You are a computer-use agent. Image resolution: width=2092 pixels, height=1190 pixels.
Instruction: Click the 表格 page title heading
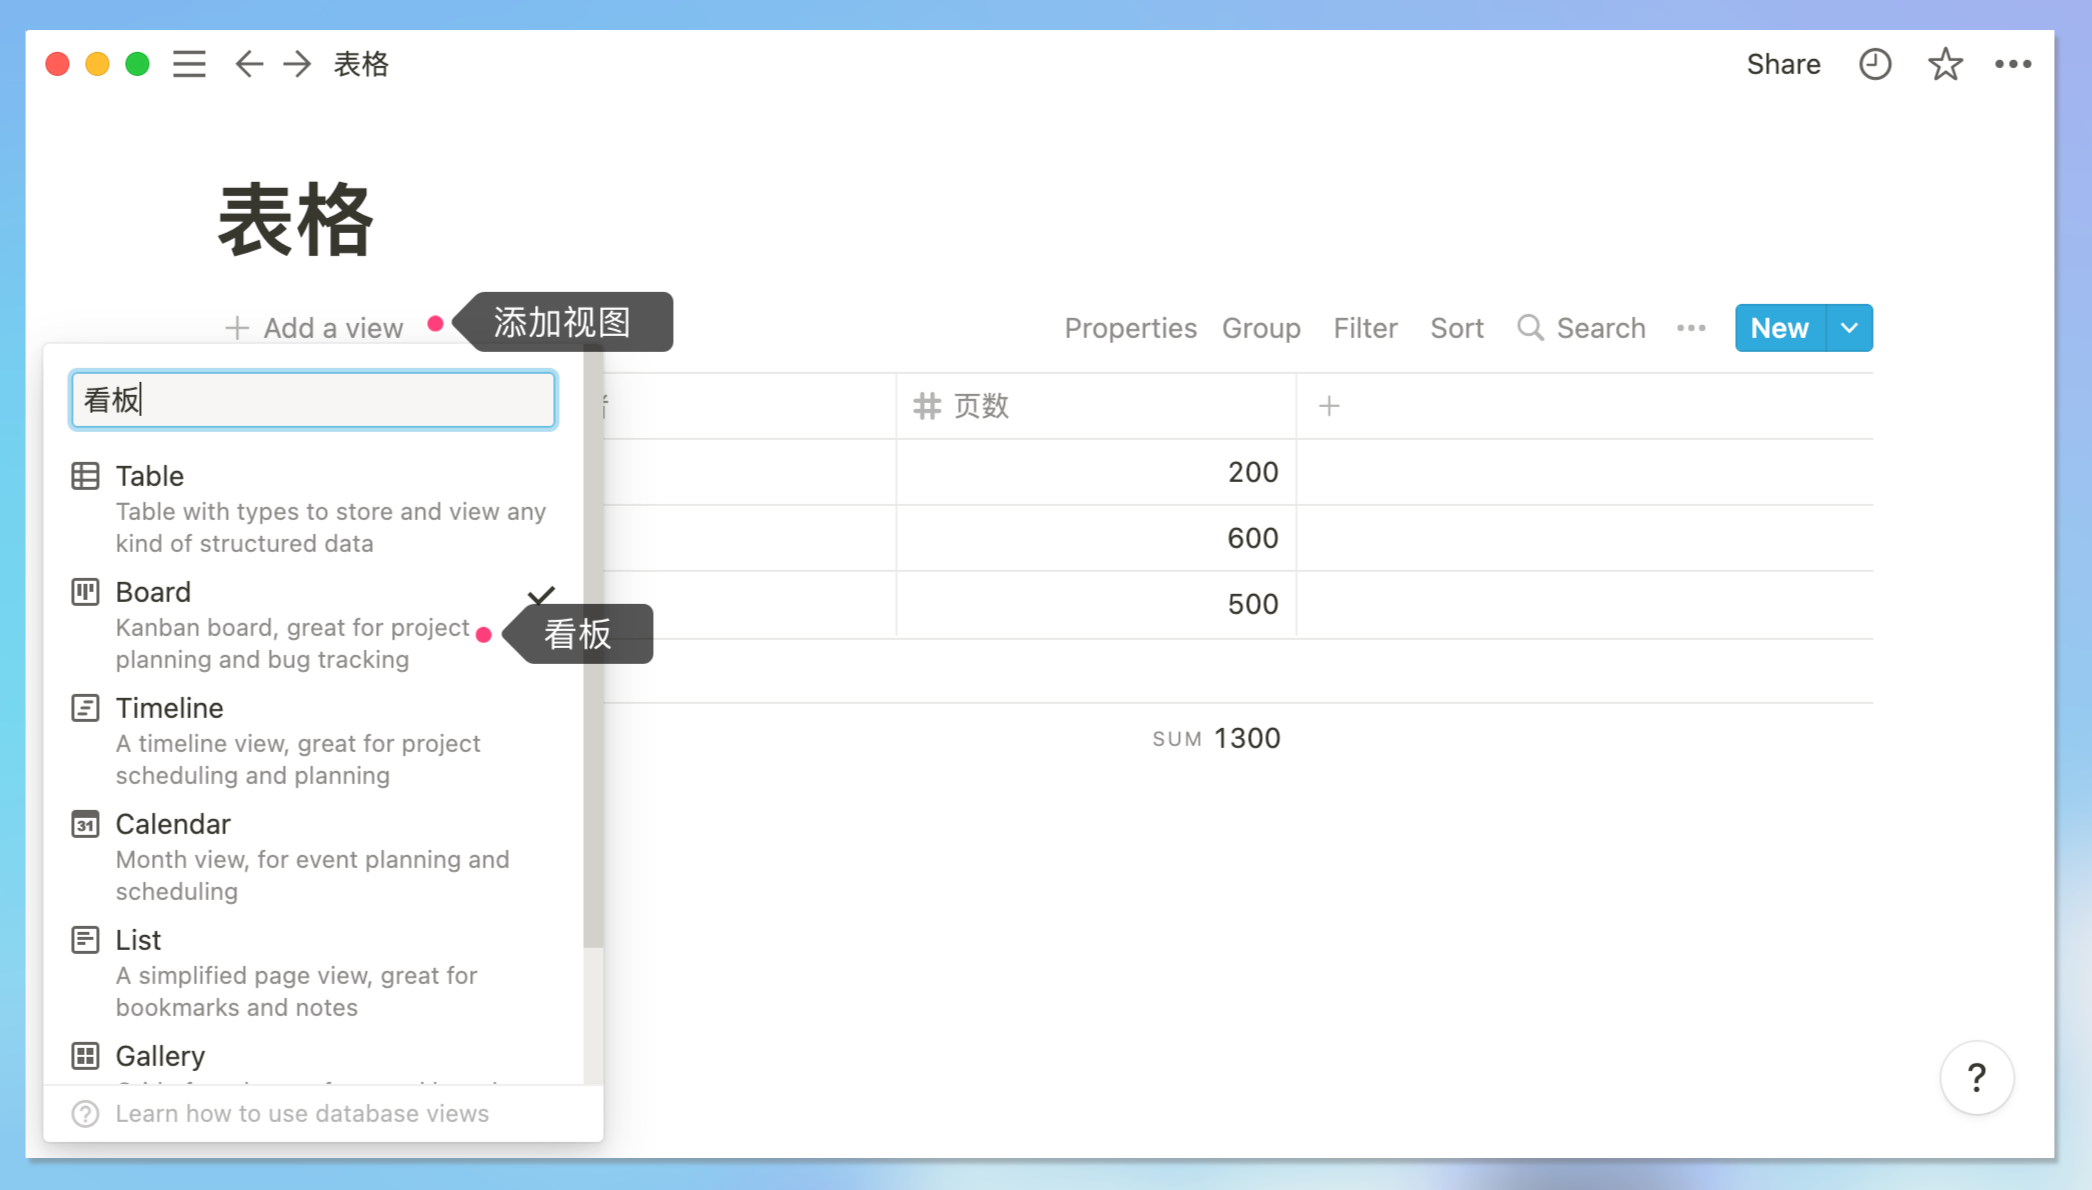coord(296,220)
